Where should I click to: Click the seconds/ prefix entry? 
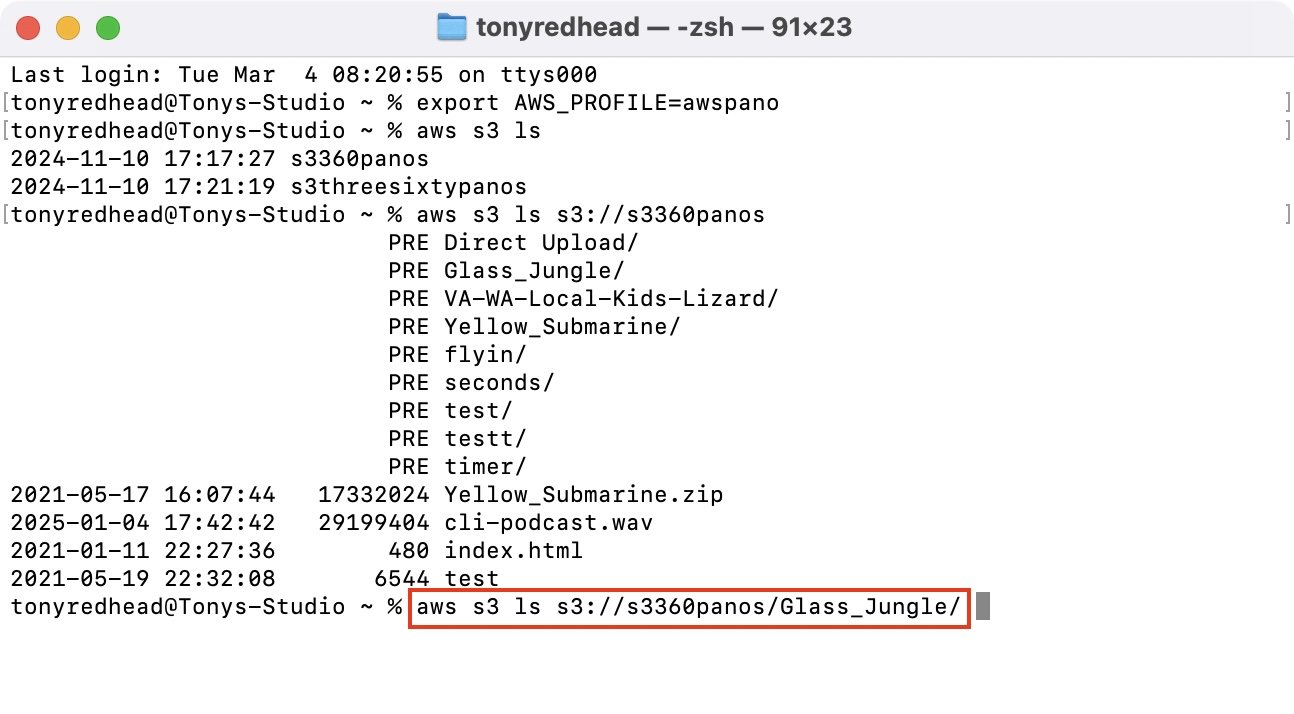pos(499,382)
